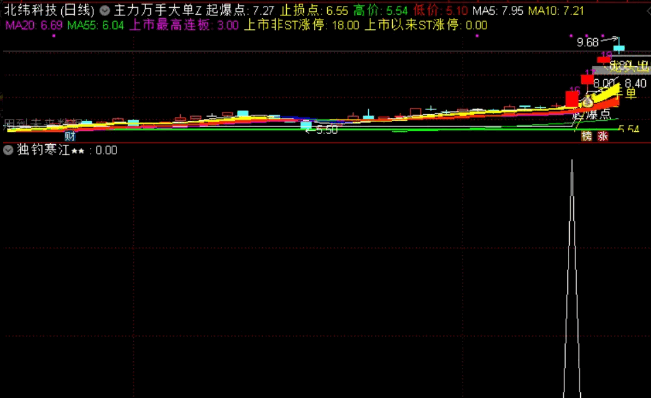Click the white spike in the 独钓寒江 panel
651x398 pixels.
(572, 278)
